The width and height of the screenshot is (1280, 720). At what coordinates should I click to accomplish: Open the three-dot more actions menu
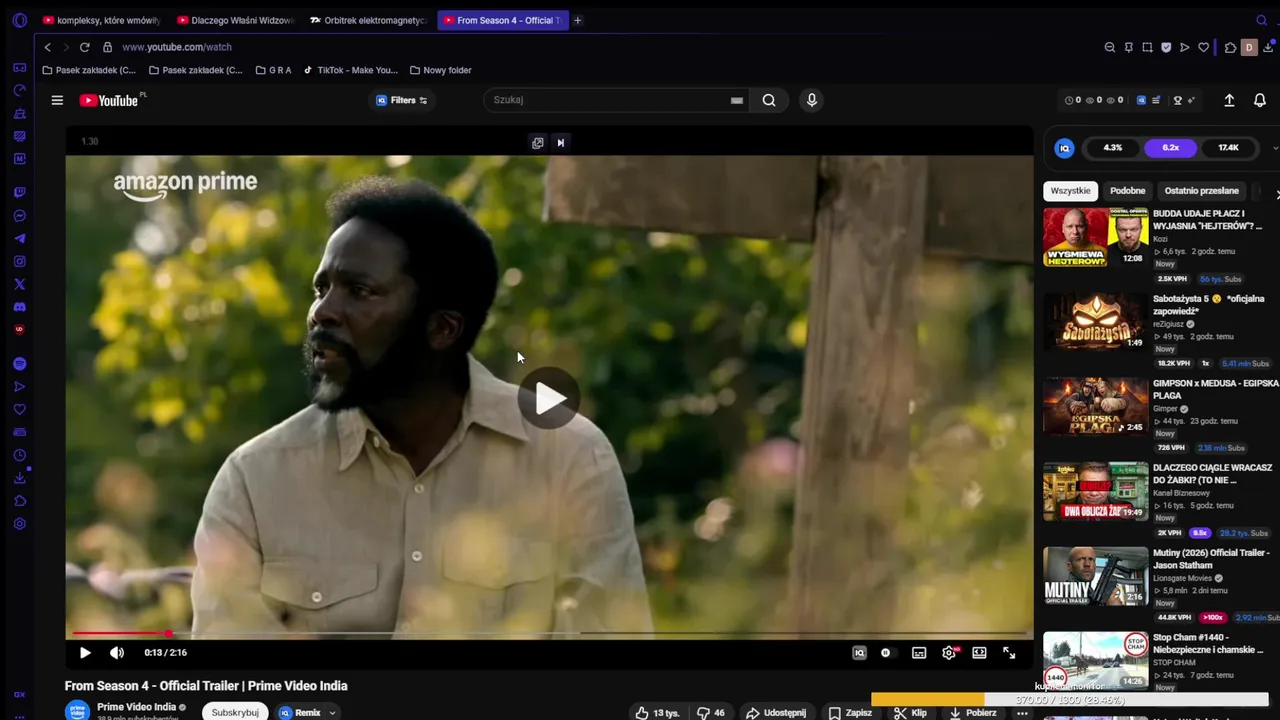(x=1022, y=713)
